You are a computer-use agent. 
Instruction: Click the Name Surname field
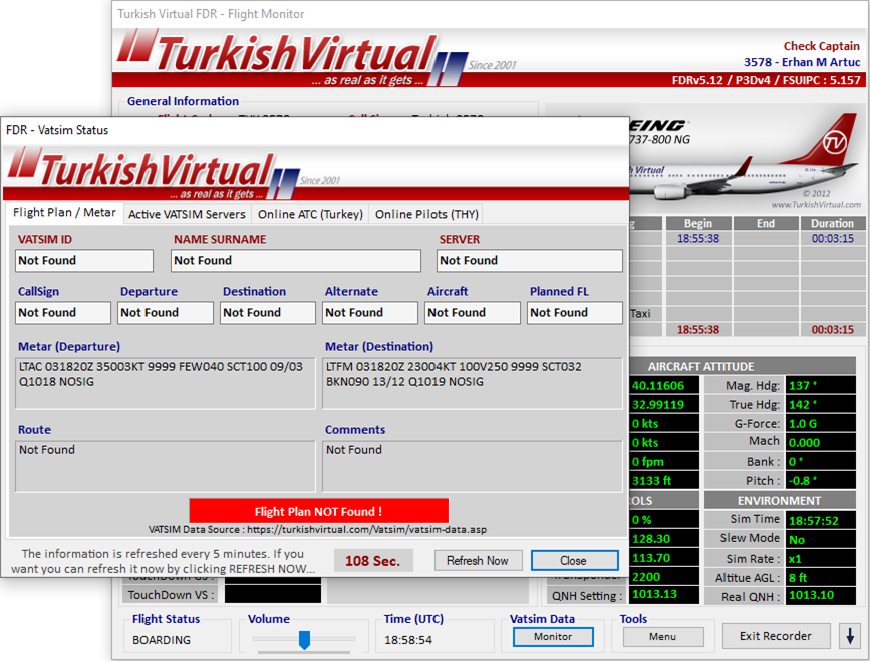point(296,260)
